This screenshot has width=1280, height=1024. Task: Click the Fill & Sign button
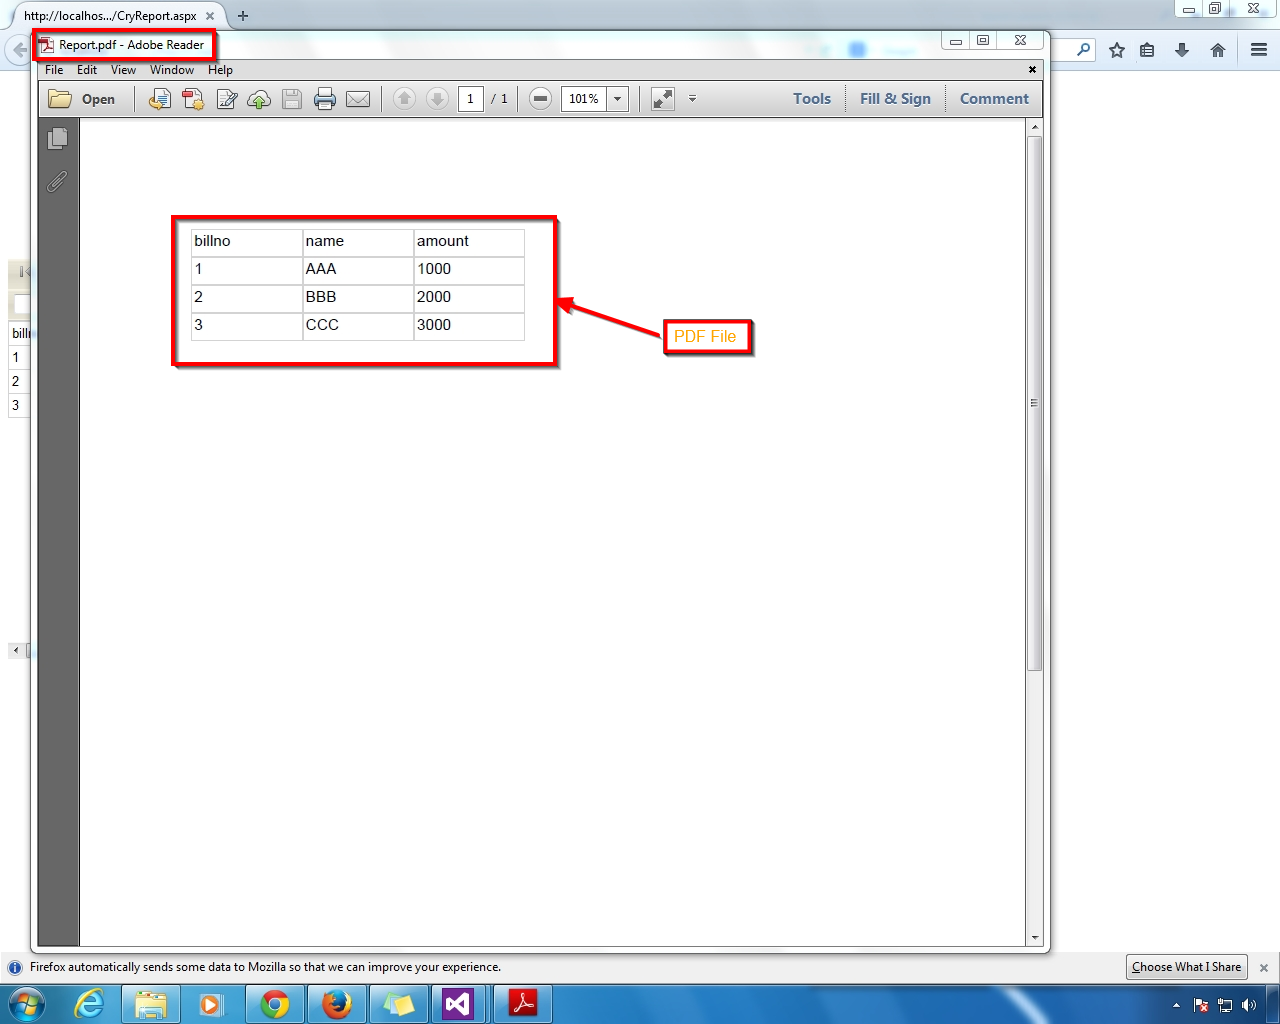click(895, 98)
